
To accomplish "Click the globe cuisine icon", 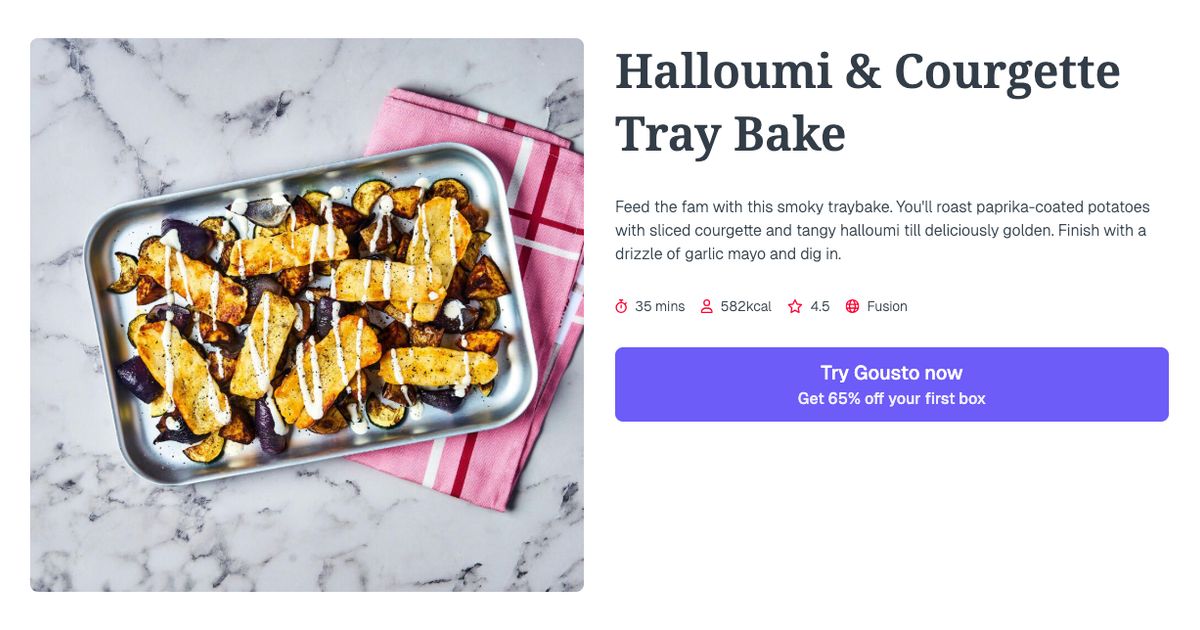I will [854, 306].
